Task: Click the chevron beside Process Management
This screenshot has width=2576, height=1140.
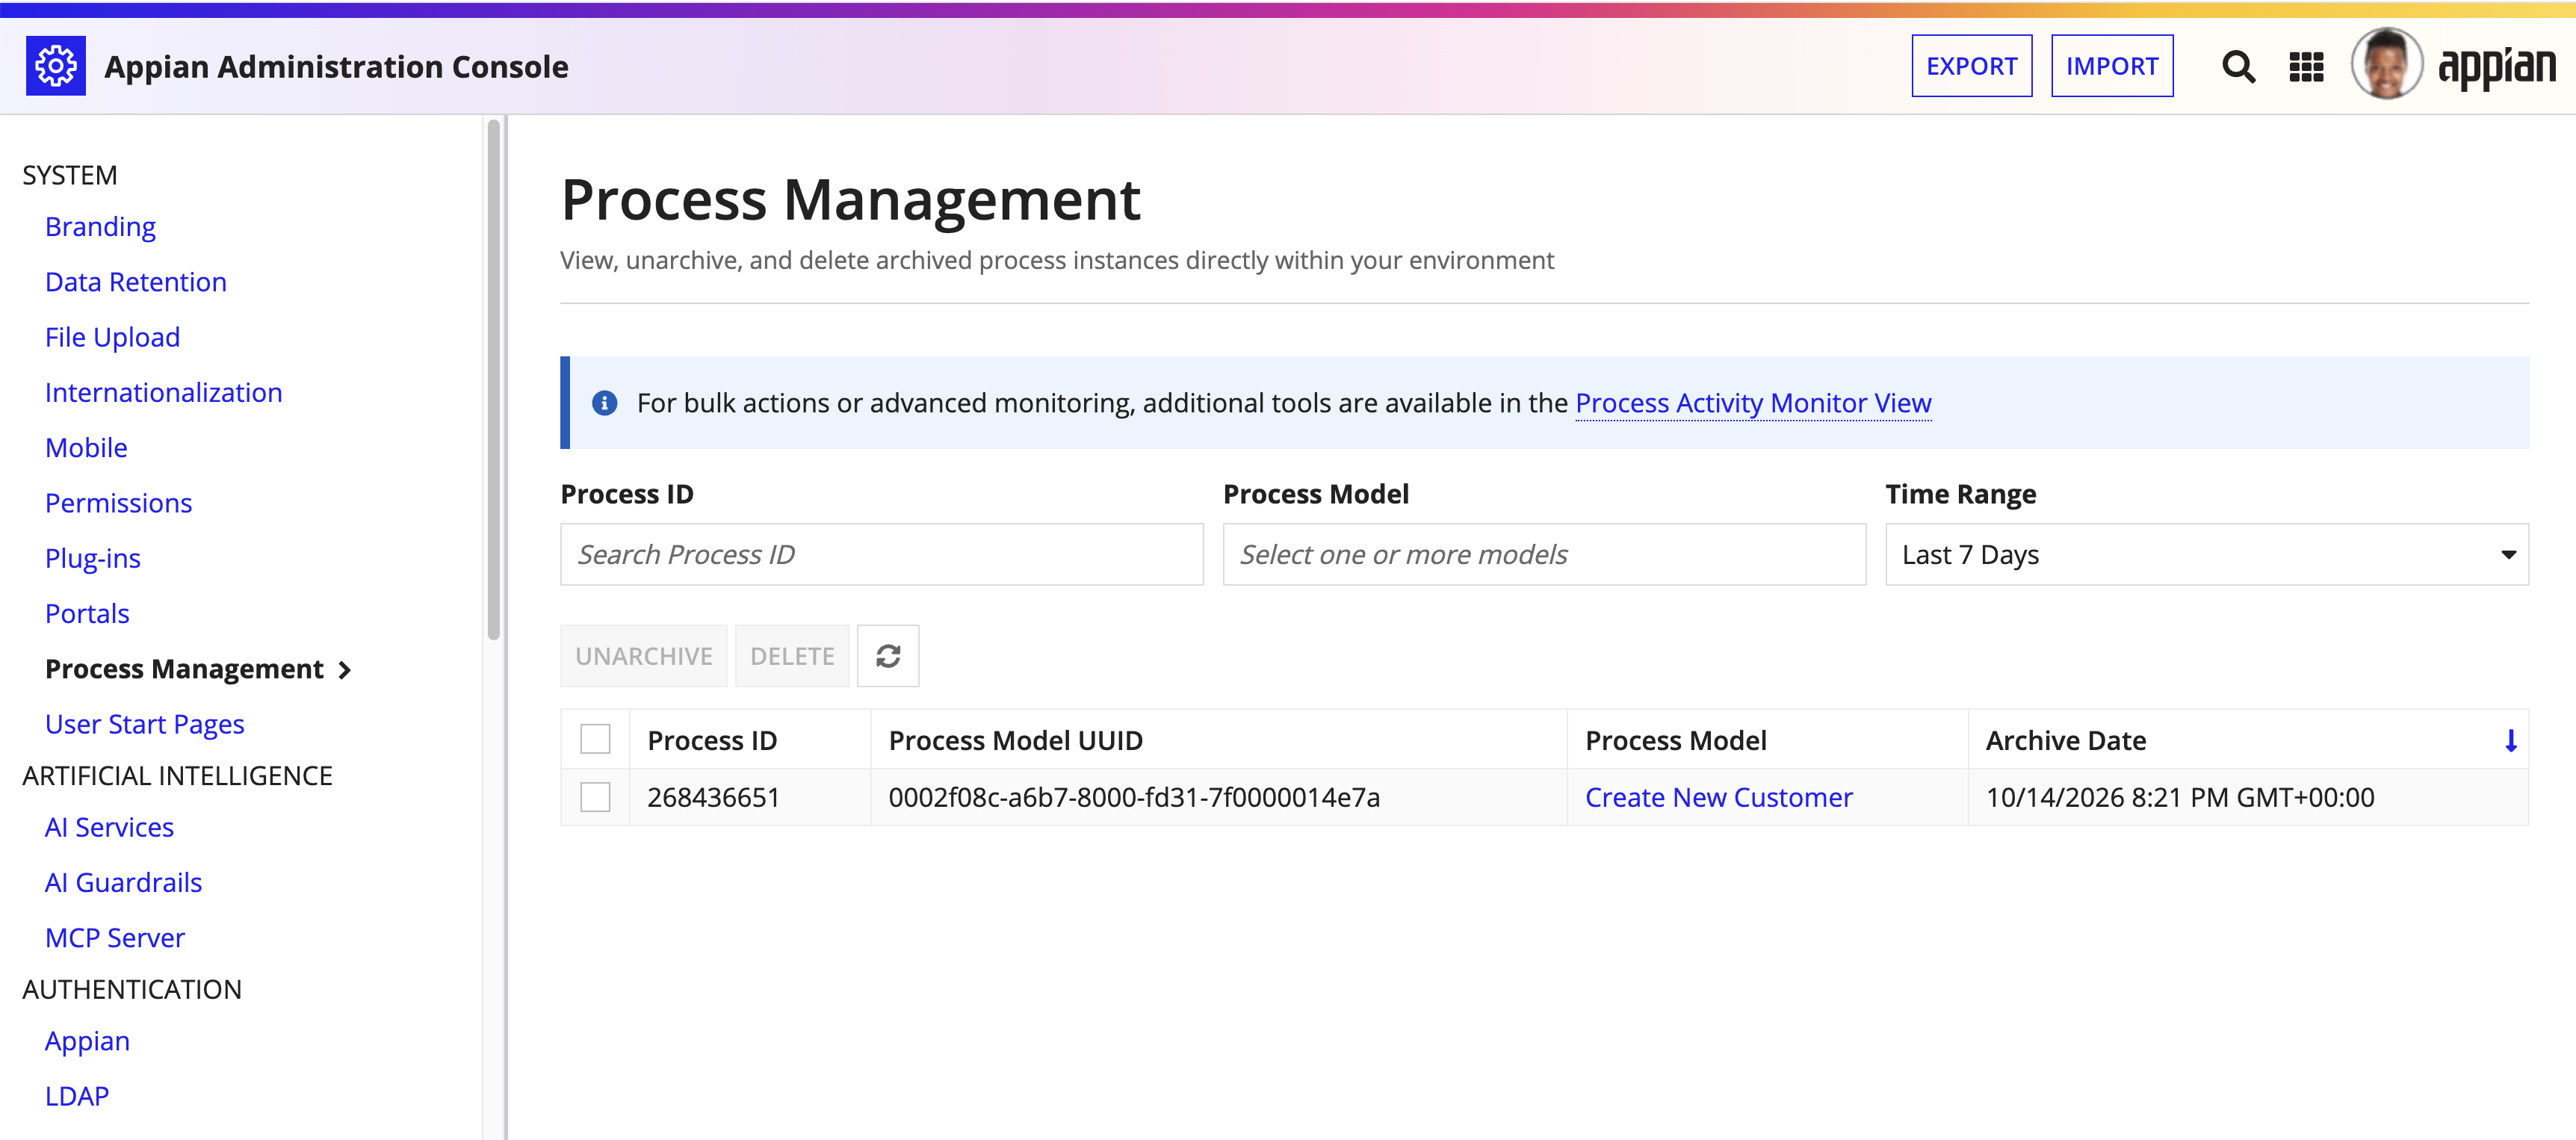Action: click(345, 671)
